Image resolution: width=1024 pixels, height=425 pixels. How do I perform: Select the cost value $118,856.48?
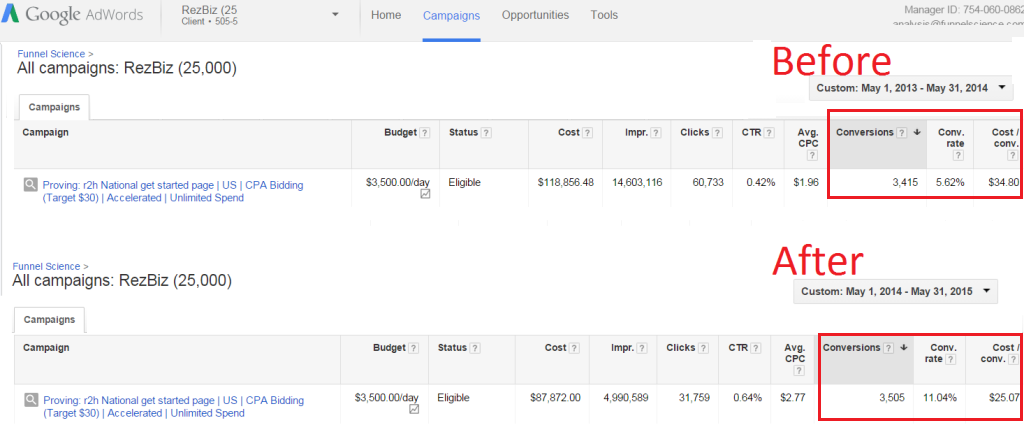click(566, 183)
